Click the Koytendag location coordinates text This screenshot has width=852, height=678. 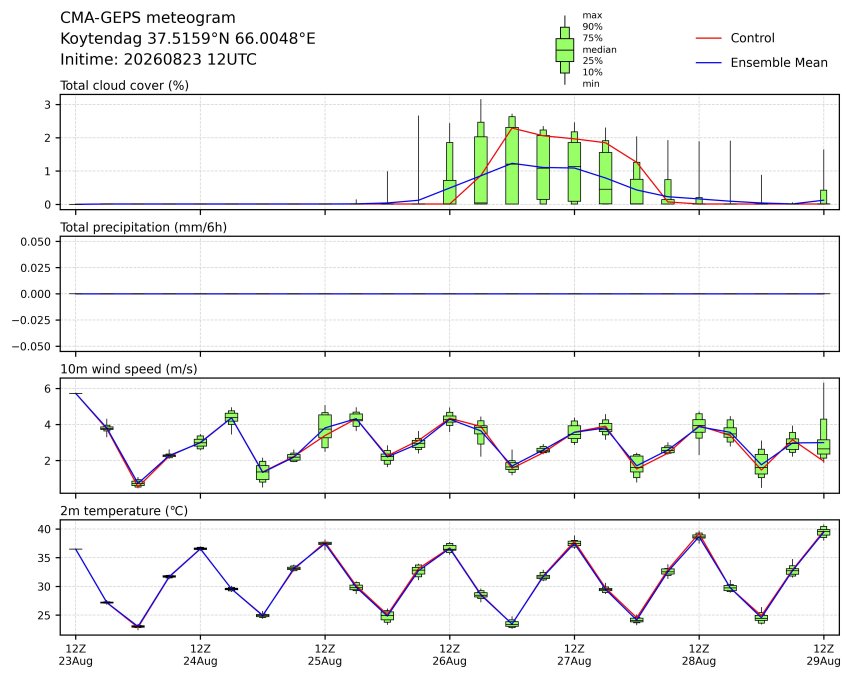pyautogui.click(x=187, y=39)
